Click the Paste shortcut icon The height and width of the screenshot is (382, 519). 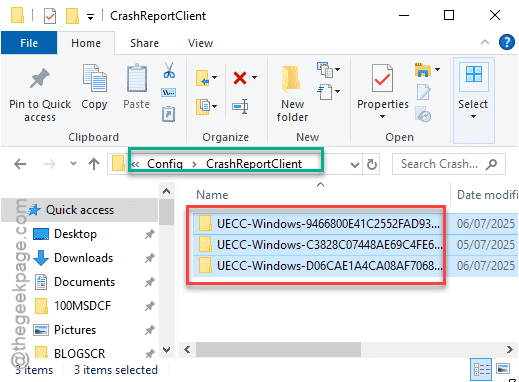tap(169, 114)
